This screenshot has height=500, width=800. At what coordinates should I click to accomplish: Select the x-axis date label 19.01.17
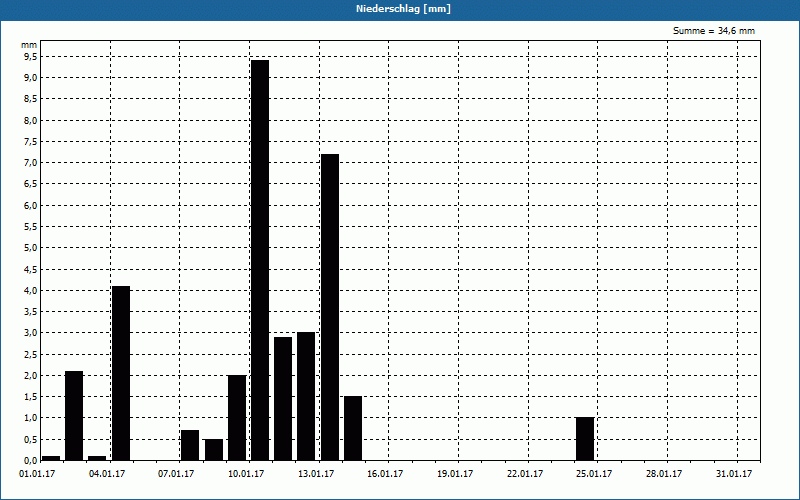tap(455, 474)
